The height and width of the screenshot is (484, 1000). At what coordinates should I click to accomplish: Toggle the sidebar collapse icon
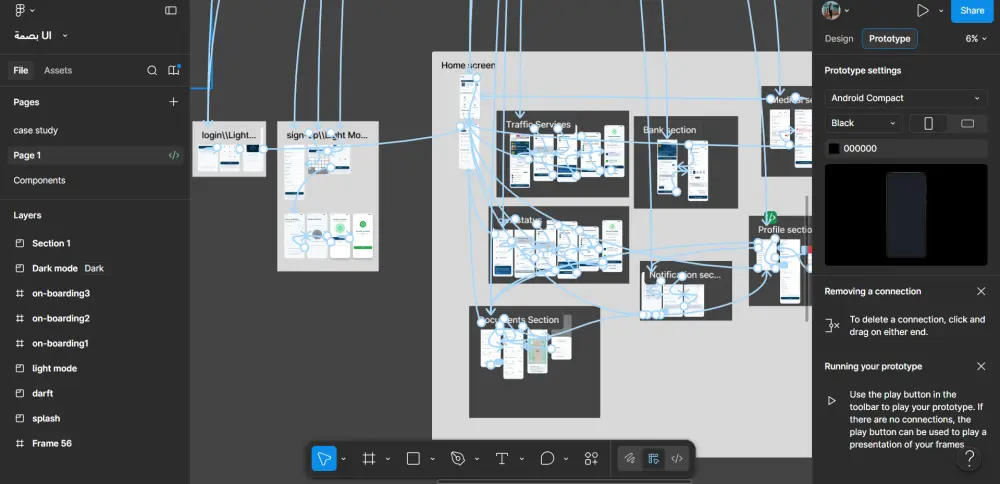[x=170, y=10]
